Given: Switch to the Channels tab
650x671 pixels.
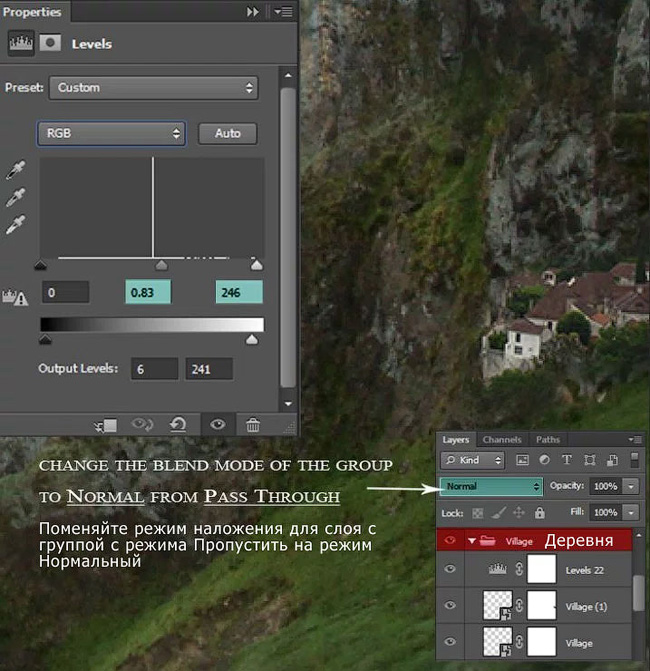Looking at the screenshot, I should click(x=502, y=439).
